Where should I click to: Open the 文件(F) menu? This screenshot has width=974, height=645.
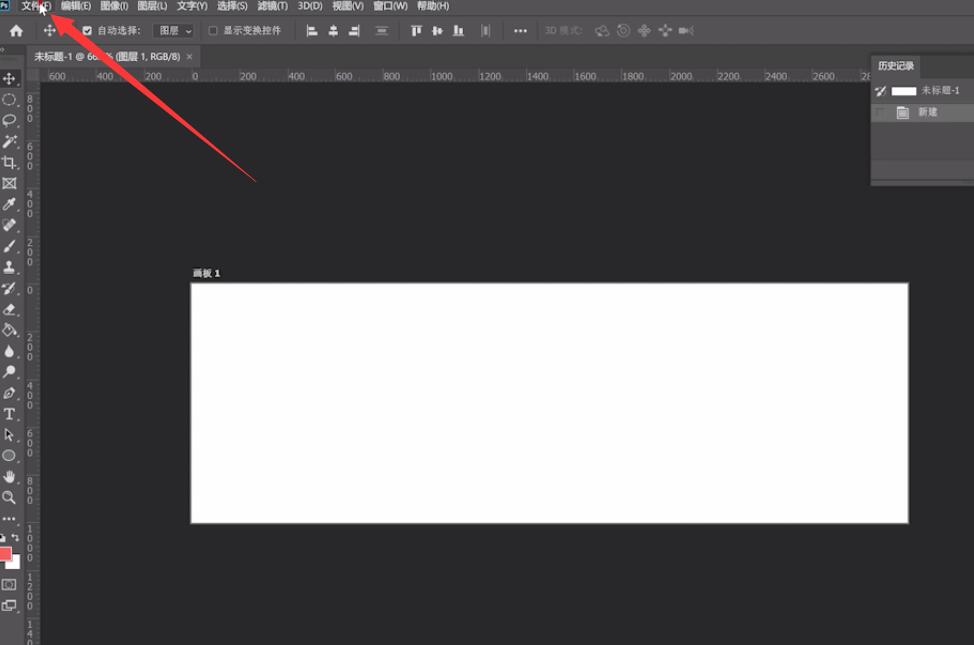(x=36, y=6)
